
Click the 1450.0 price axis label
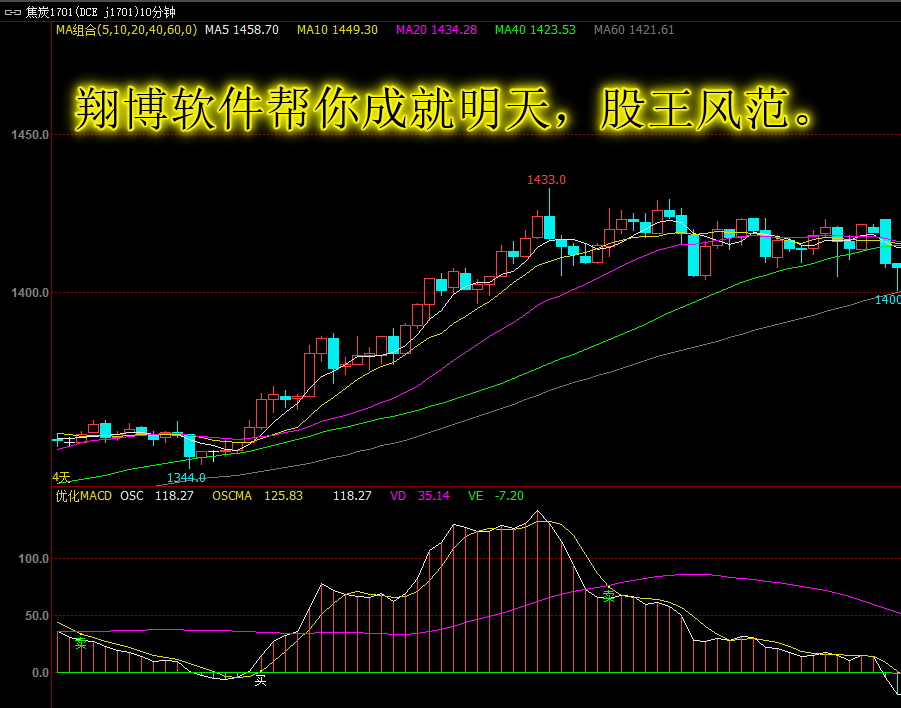pyautogui.click(x=30, y=134)
